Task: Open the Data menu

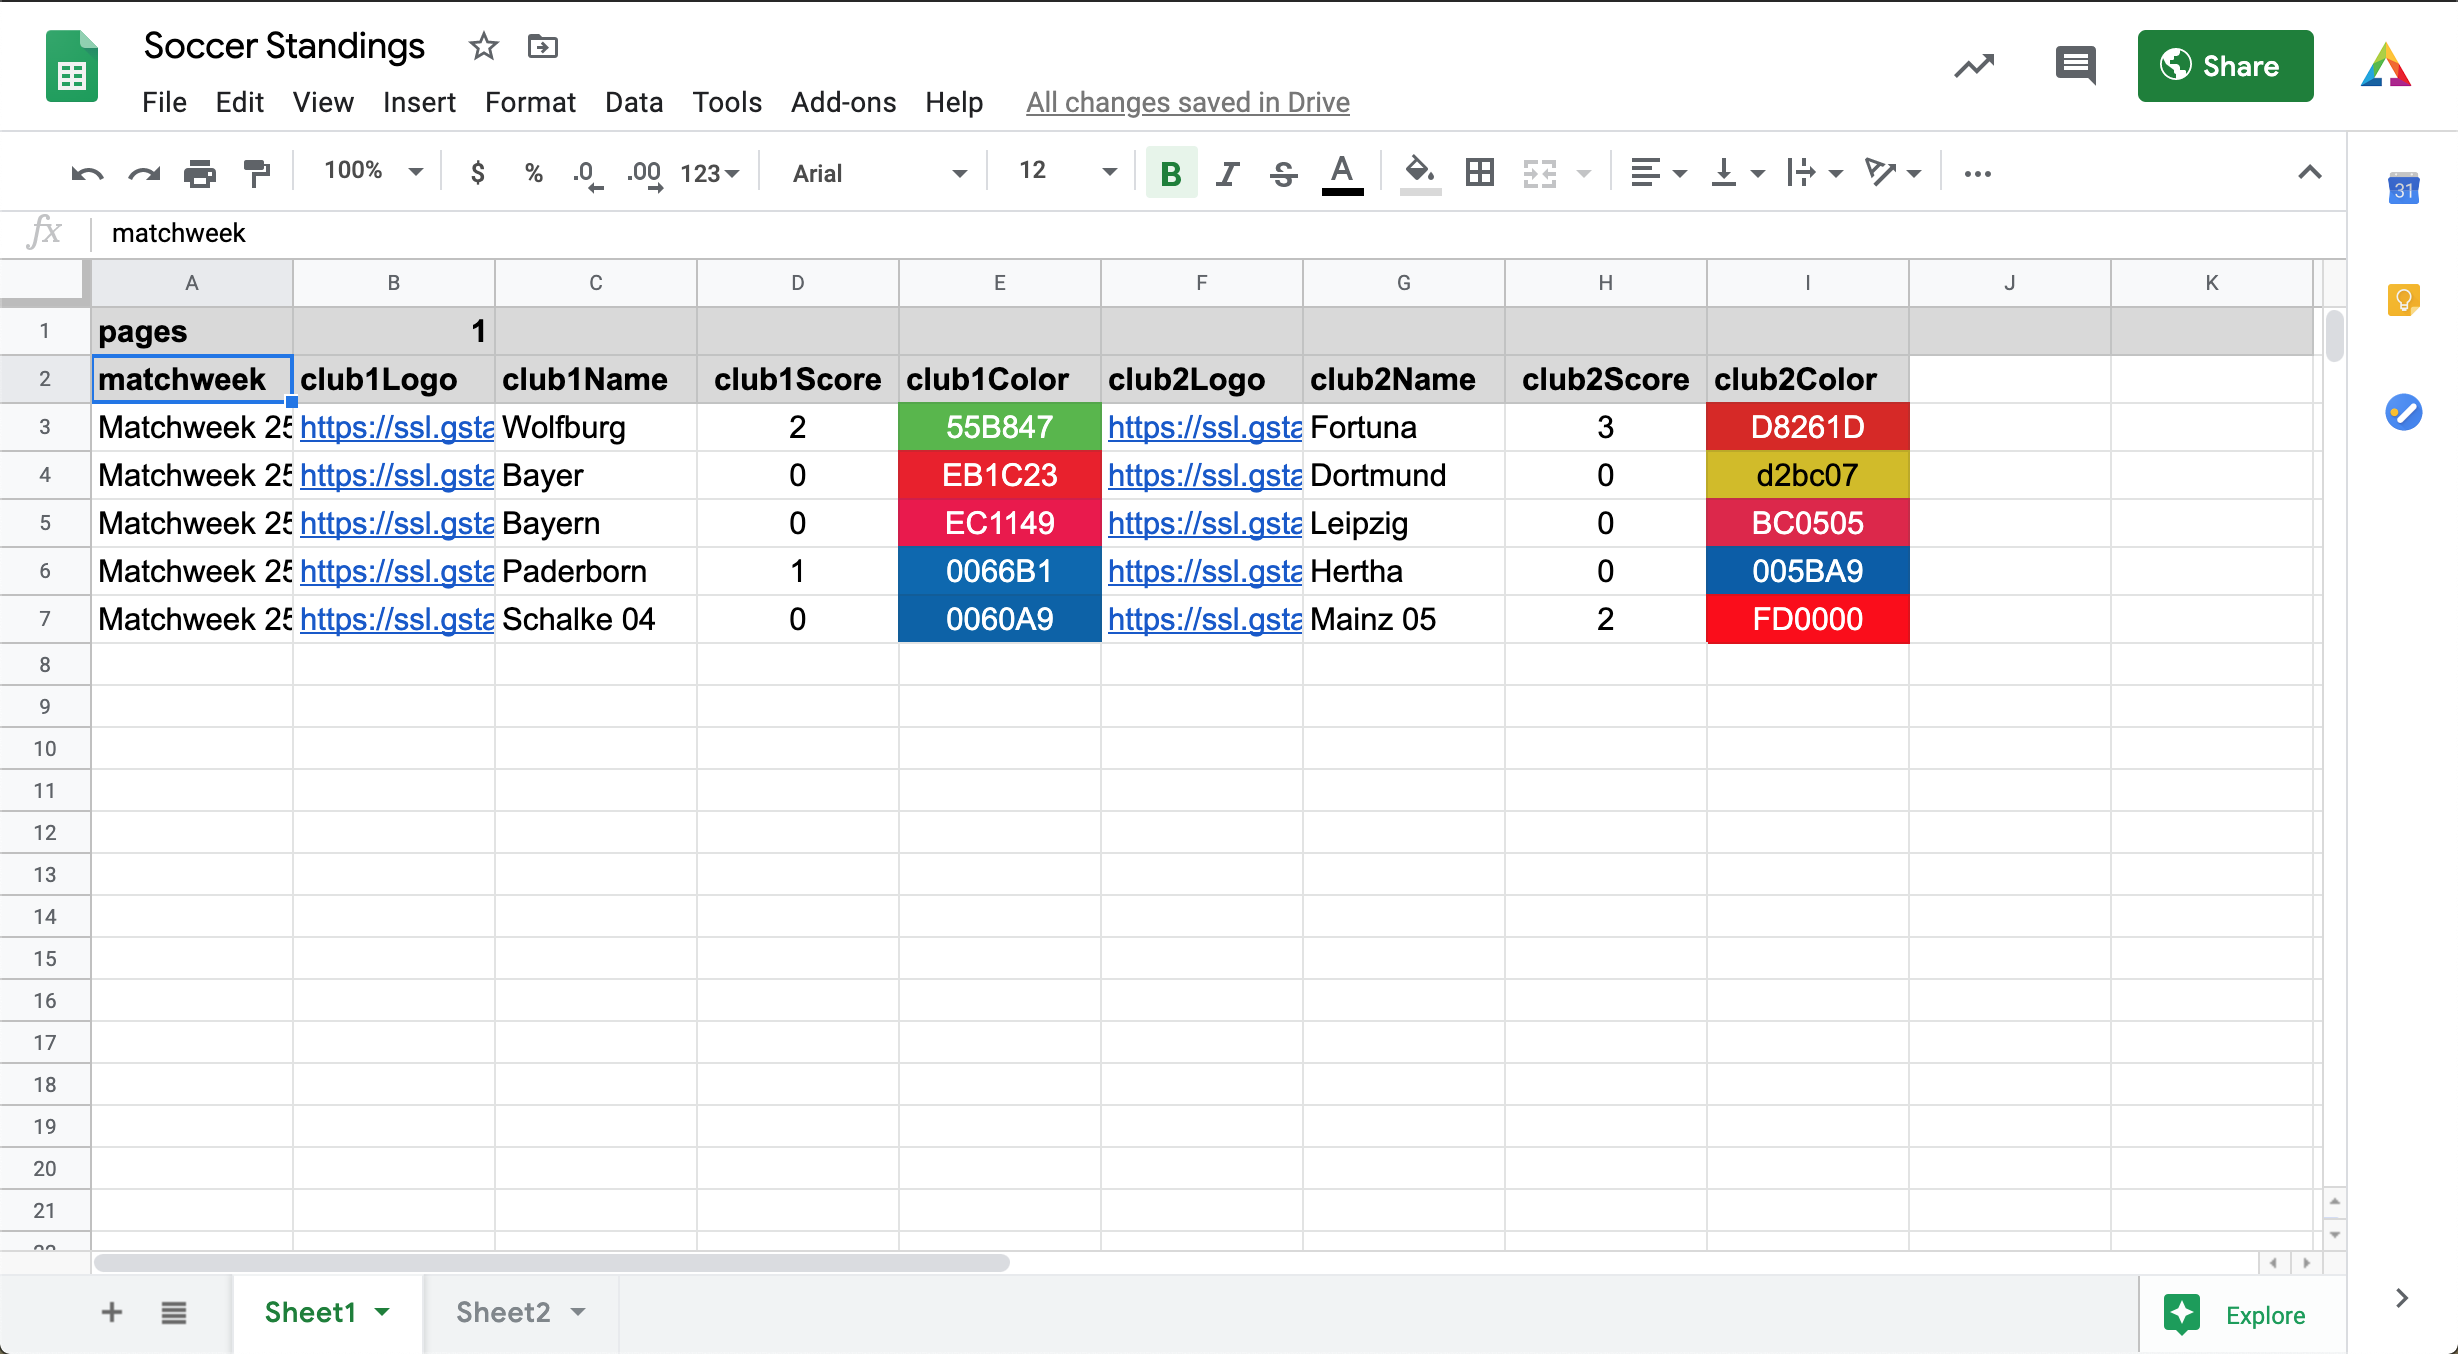Action: pos(634,102)
